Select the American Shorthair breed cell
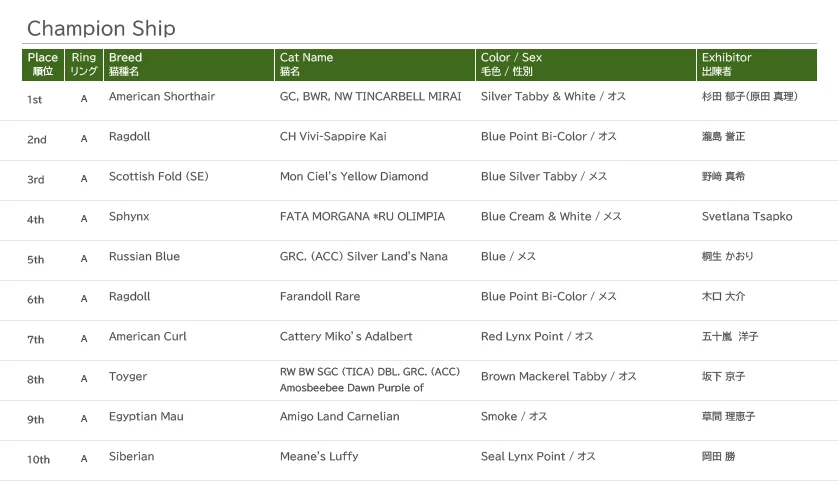 coord(161,97)
